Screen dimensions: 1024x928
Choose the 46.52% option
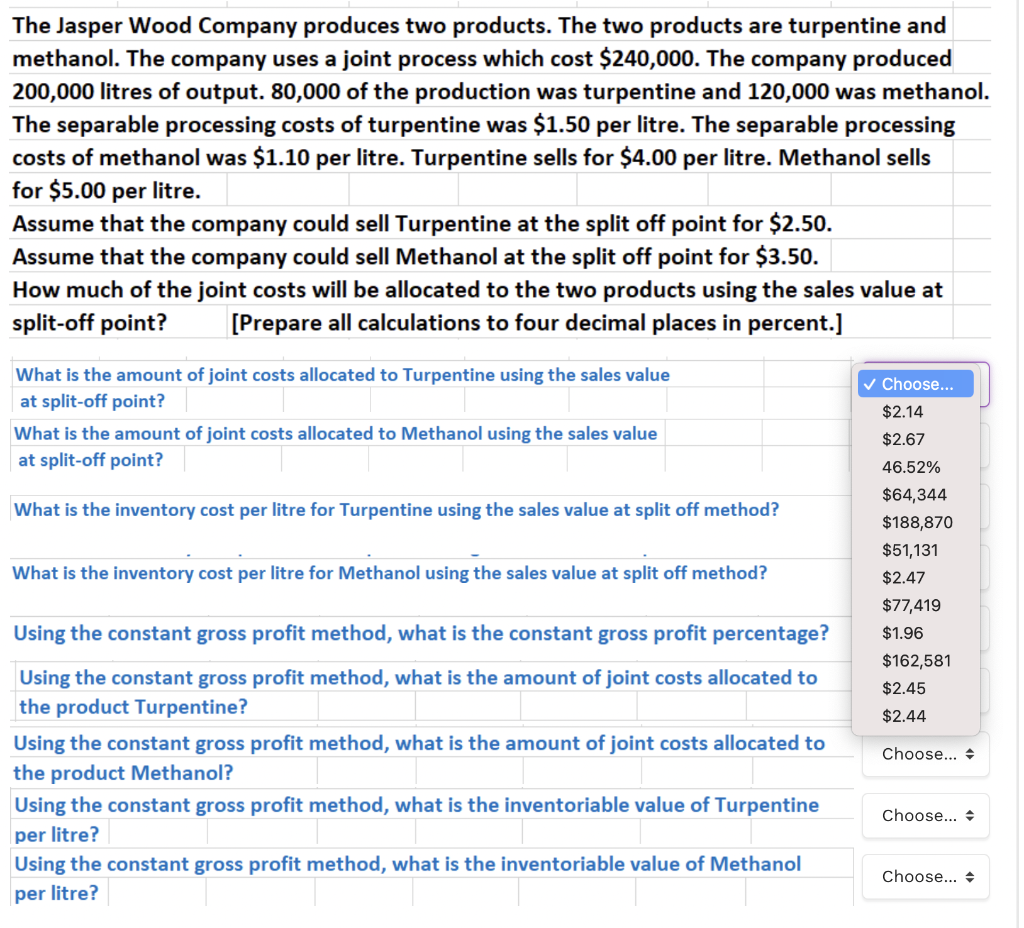click(x=918, y=469)
